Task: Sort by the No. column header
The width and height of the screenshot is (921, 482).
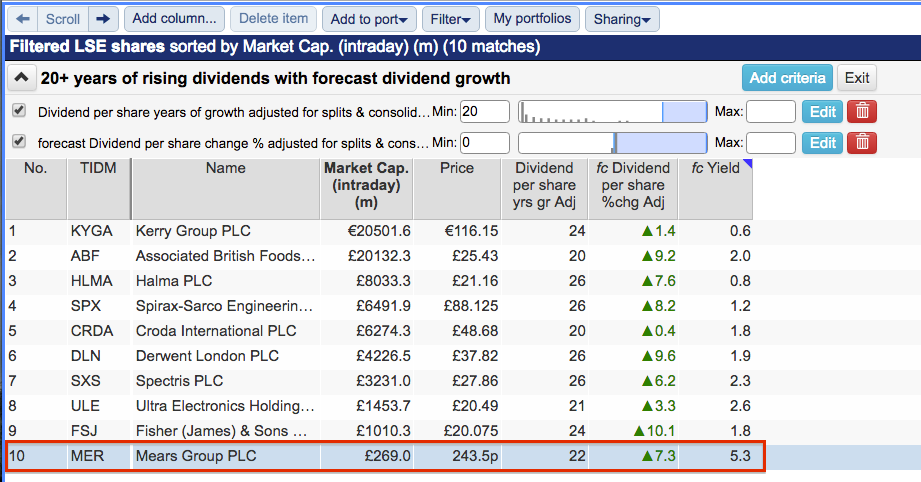Action: [35, 188]
